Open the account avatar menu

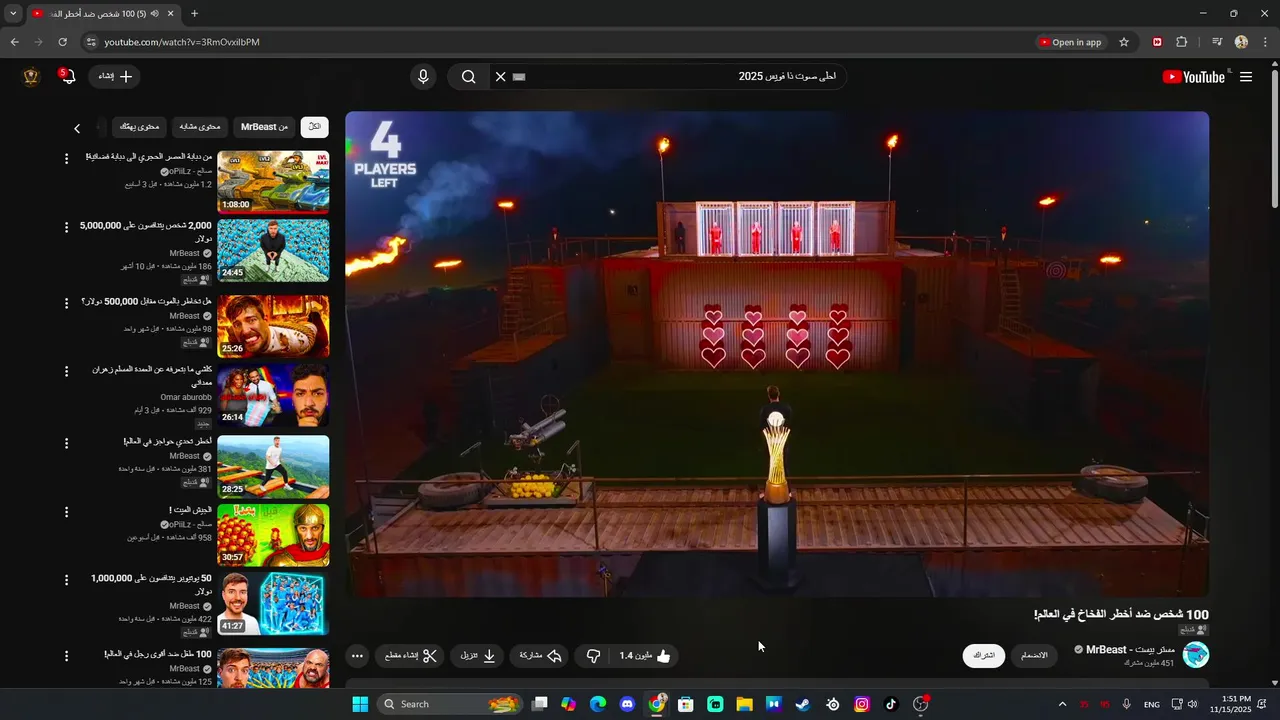31,77
